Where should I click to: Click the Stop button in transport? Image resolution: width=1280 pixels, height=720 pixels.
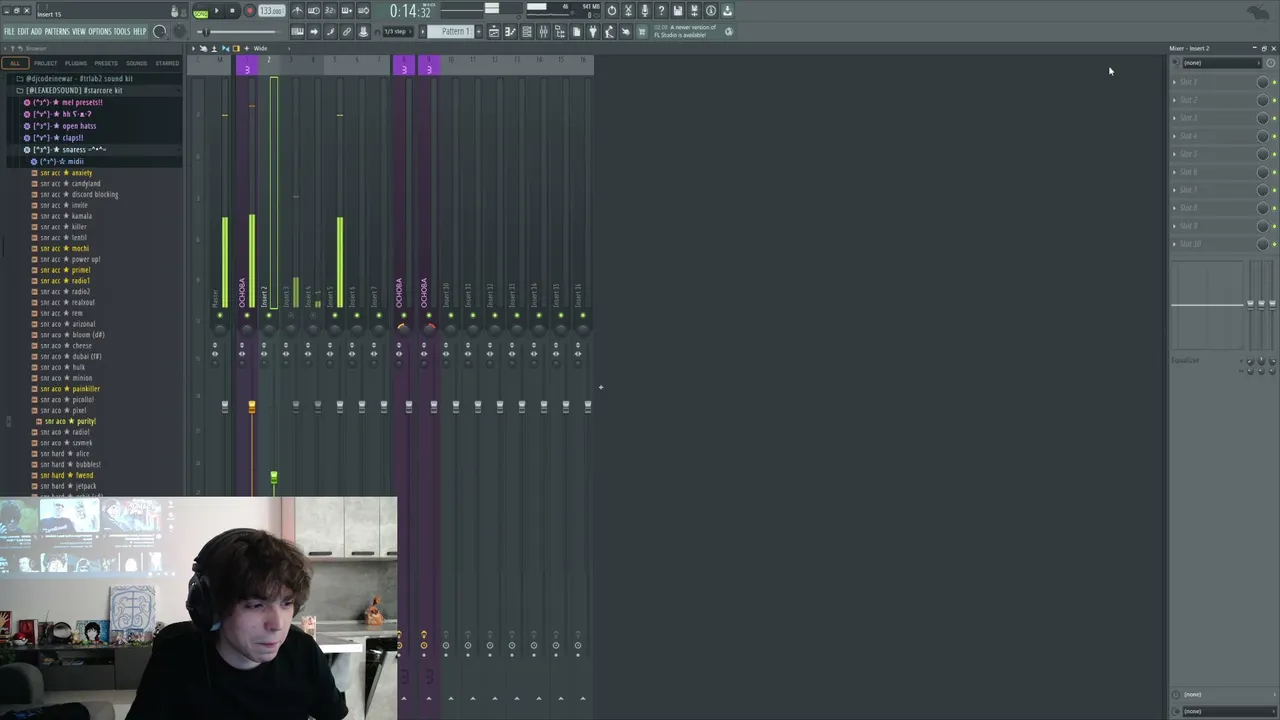[232, 11]
